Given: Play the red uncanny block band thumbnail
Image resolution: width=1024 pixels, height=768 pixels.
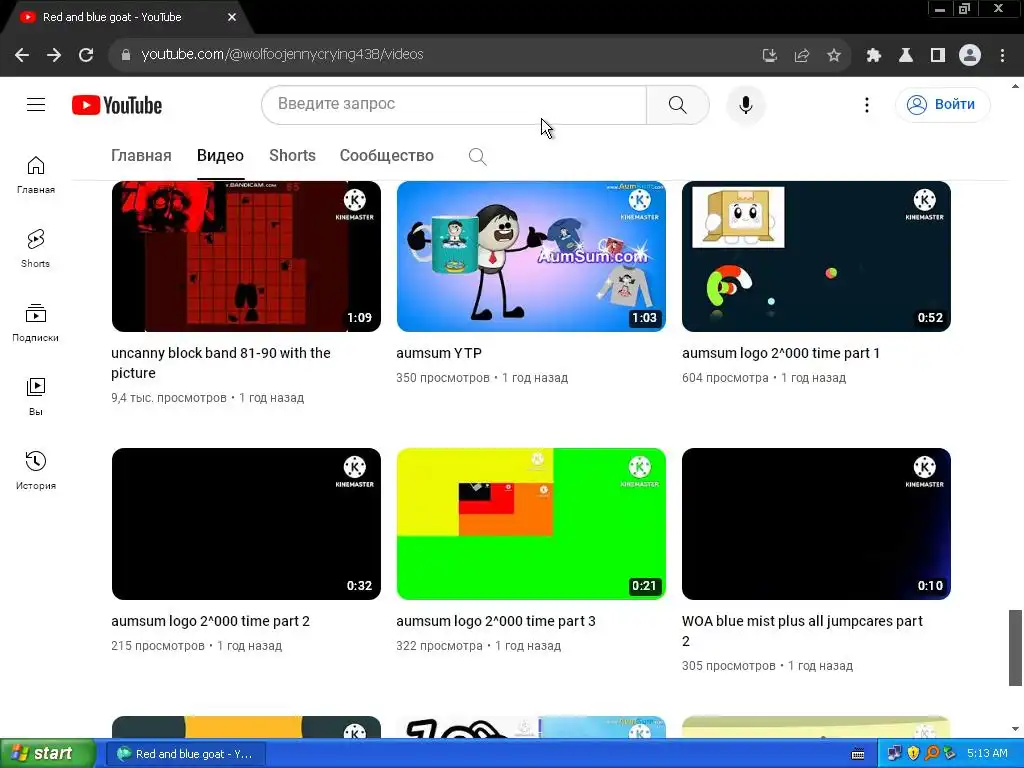Looking at the screenshot, I should tap(246, 257).
